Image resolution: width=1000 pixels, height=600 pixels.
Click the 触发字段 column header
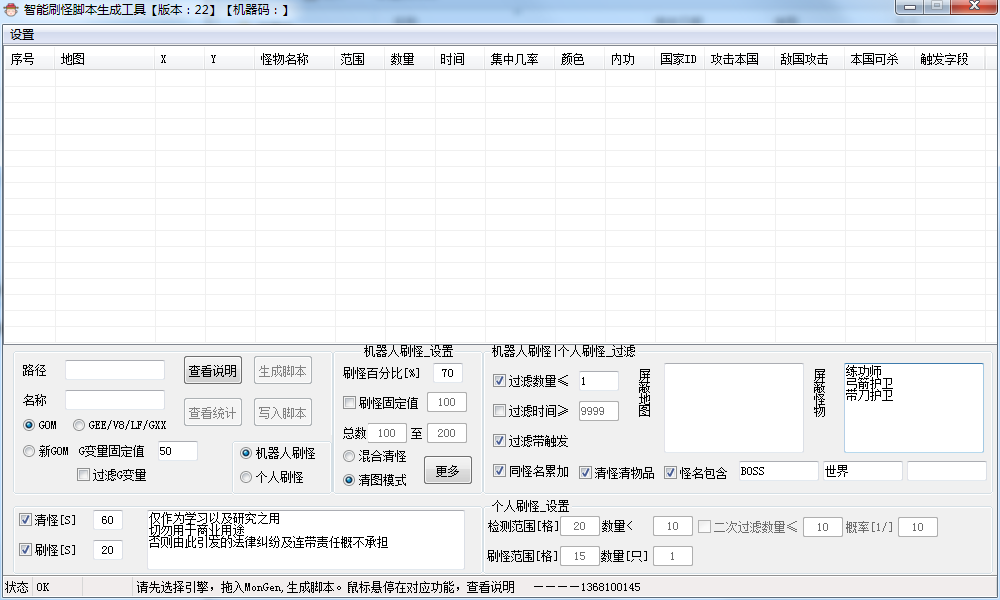[x=950, y=59]
